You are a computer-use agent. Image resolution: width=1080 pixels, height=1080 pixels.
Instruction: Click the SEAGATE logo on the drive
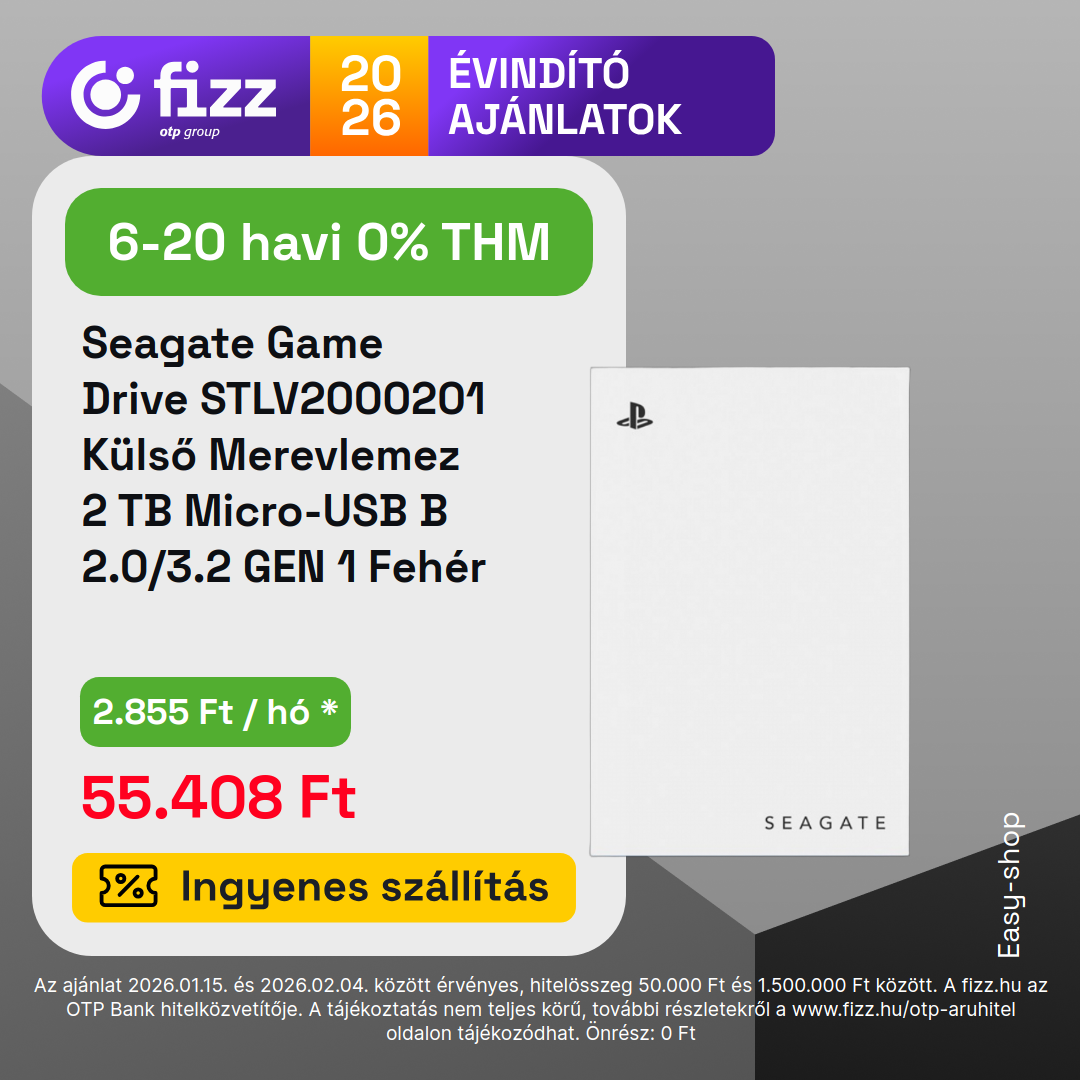click(825, 823)
